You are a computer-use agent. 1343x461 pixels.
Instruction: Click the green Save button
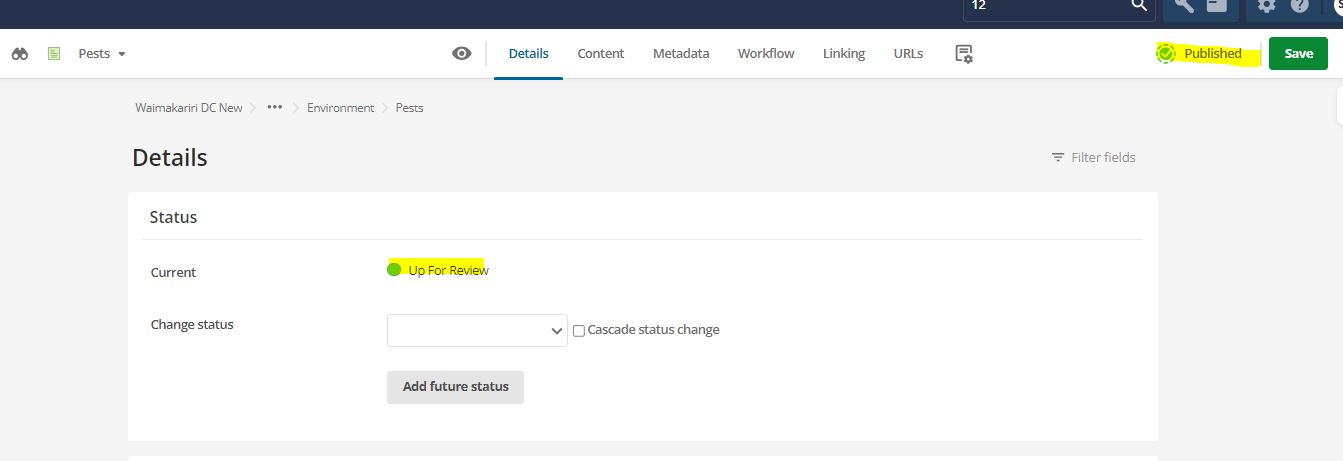[x=1298, y=54]
